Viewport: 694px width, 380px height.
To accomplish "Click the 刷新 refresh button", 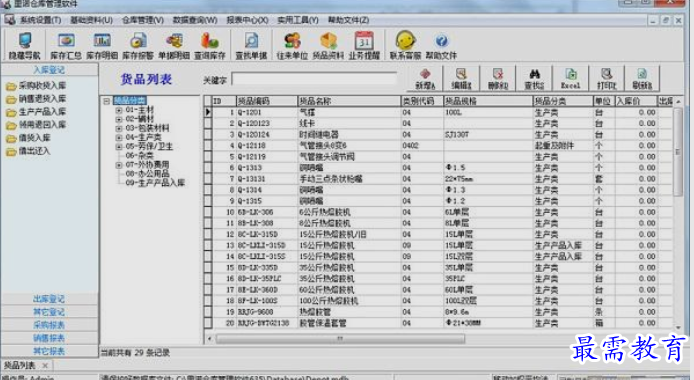I will click(x=642, y=79).
